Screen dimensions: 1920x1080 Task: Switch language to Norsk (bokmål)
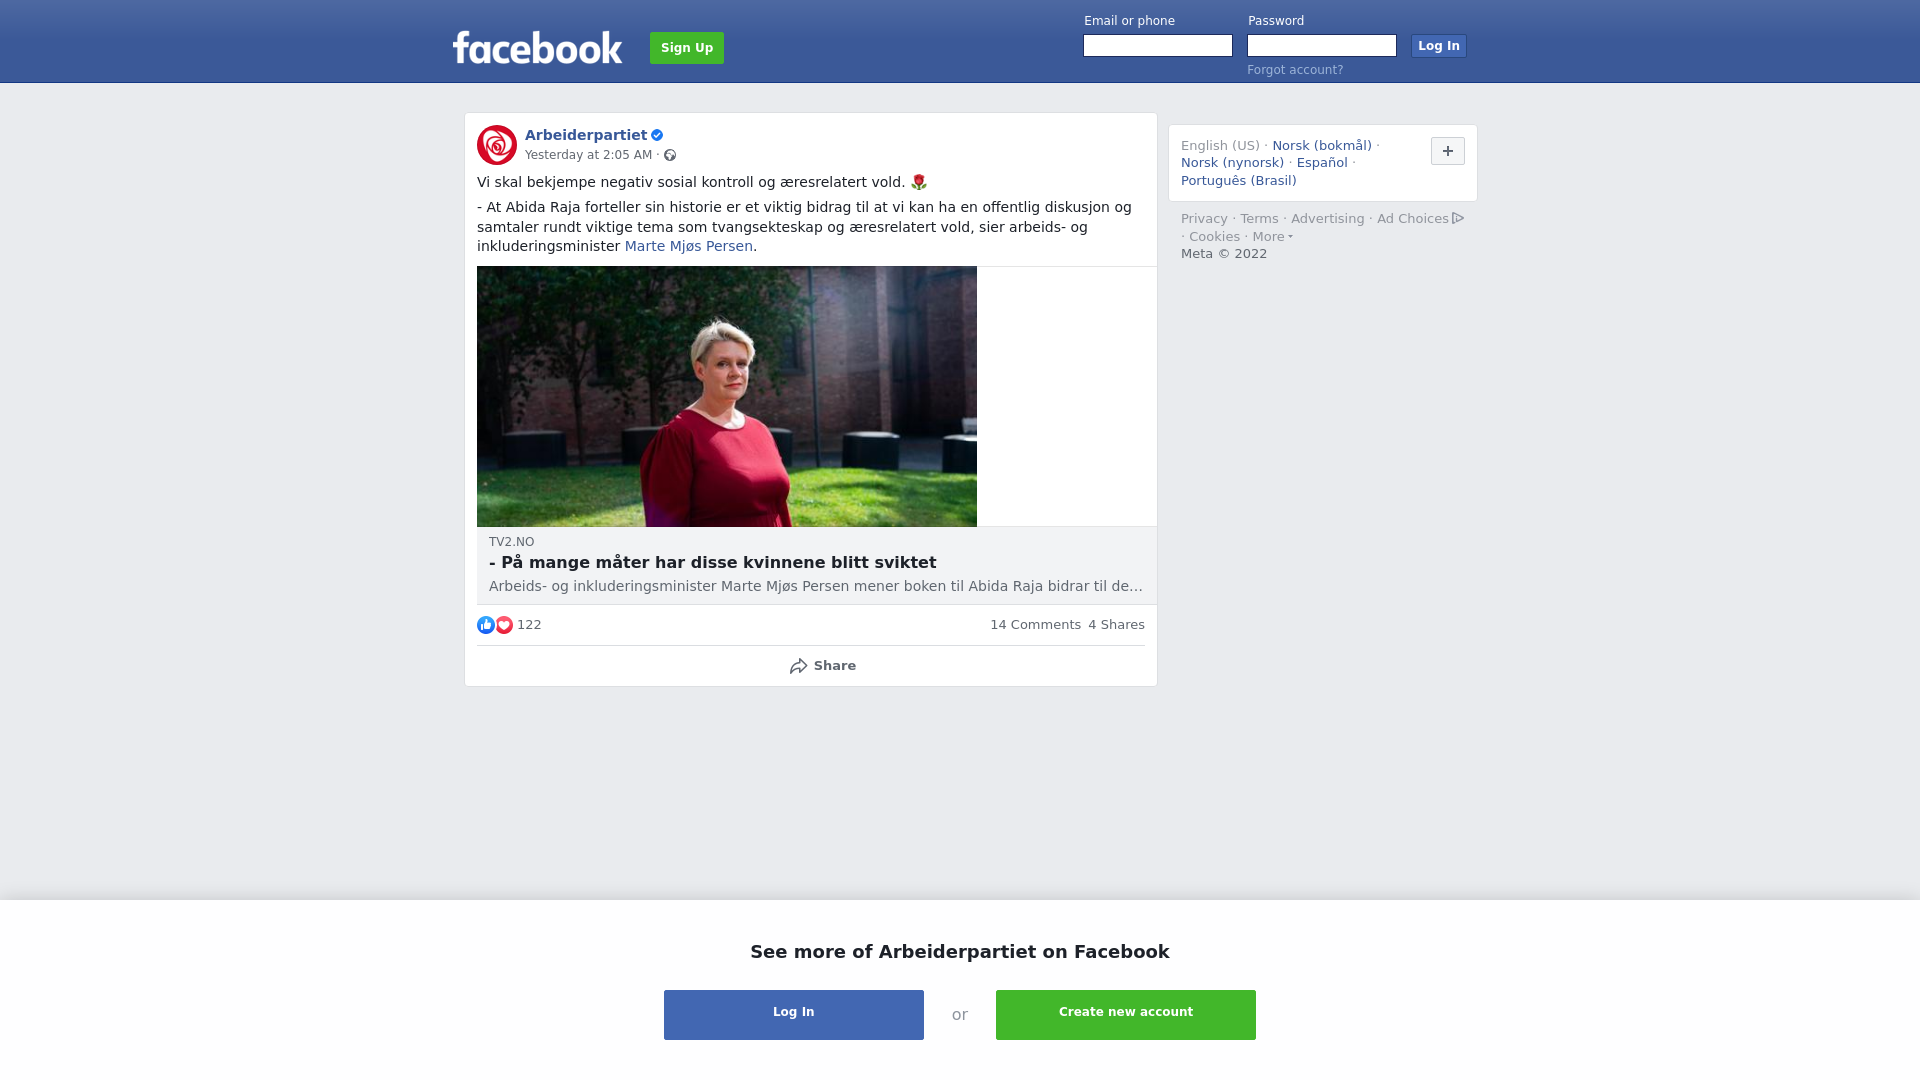[1322, 146]
